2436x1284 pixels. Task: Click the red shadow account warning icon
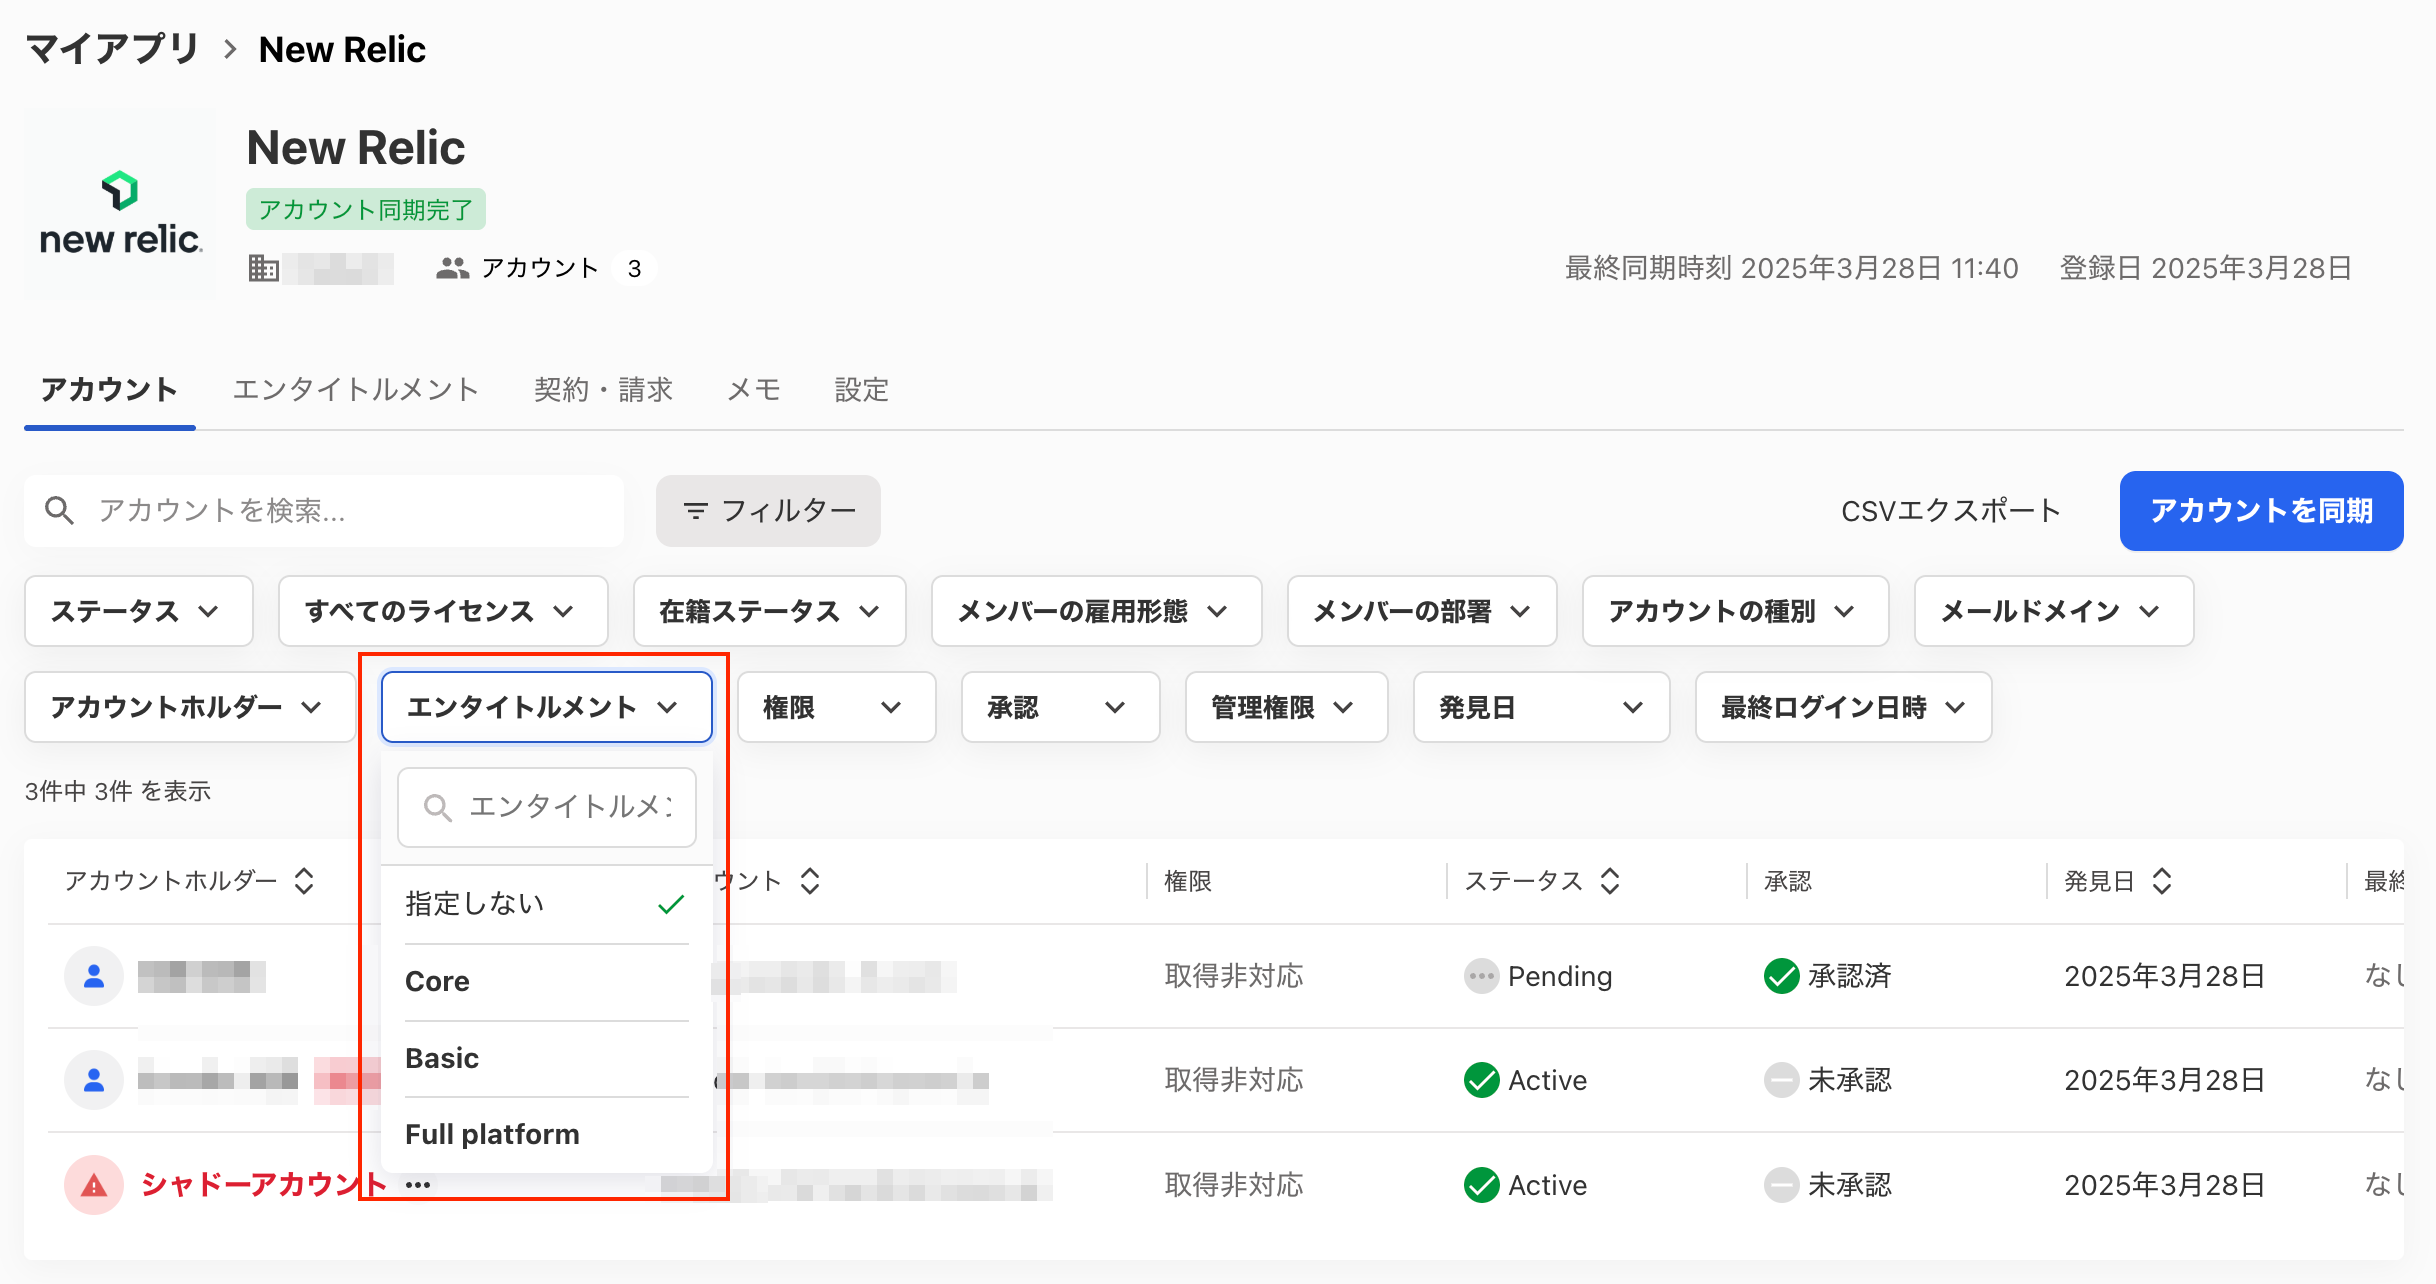[x=94, y=1185]
